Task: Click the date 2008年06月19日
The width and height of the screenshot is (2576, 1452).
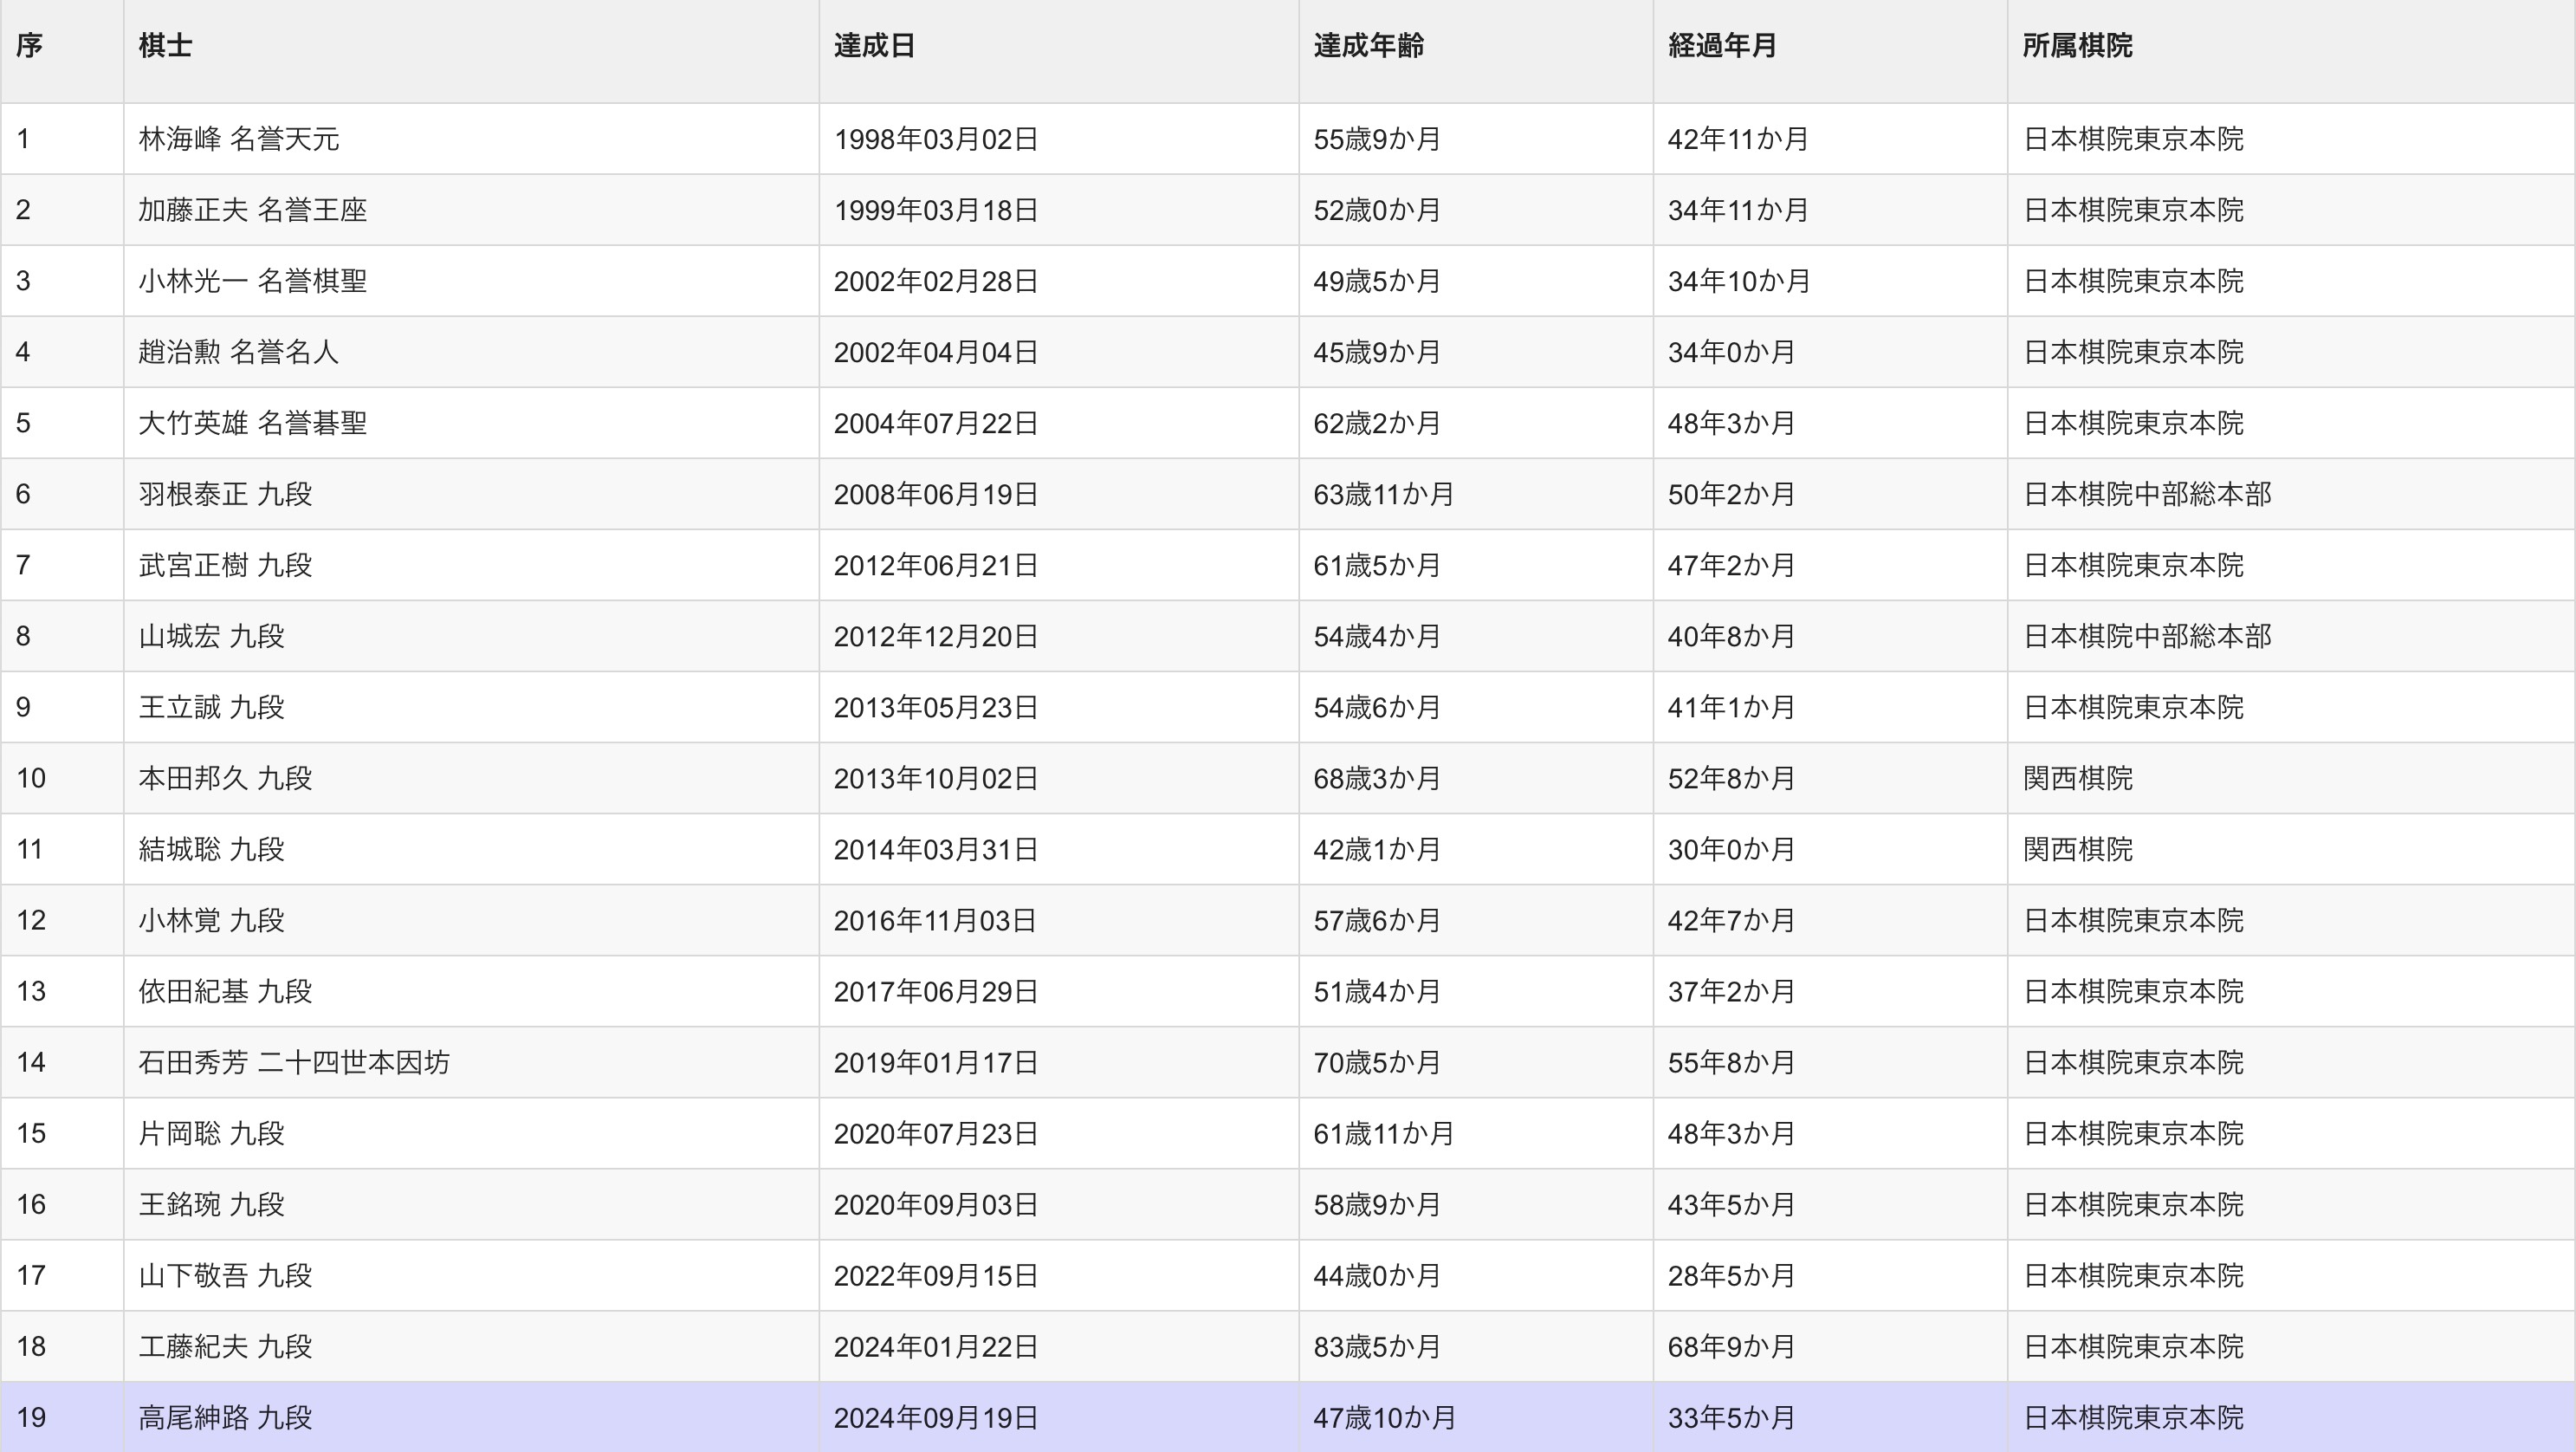Action: (x=936, y=494)
